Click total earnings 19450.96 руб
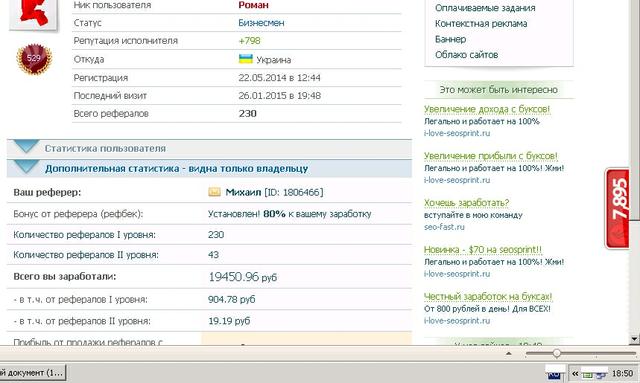Image resolution: width=640 pixels, height=383 pixels. (242, 277)
